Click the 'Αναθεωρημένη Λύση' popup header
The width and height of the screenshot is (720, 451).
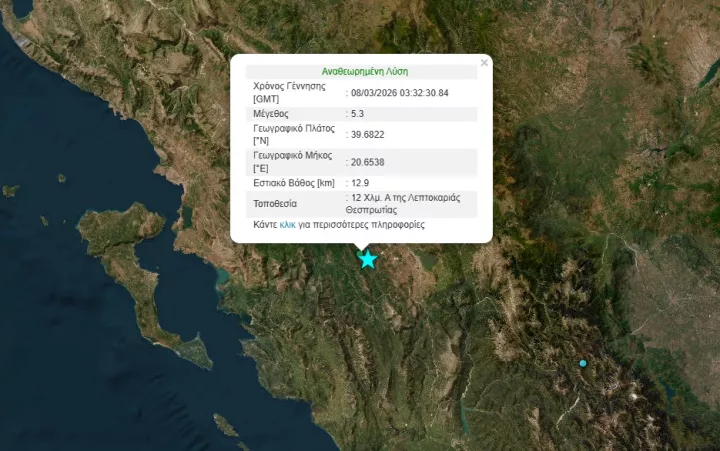(x=364, y=72)
